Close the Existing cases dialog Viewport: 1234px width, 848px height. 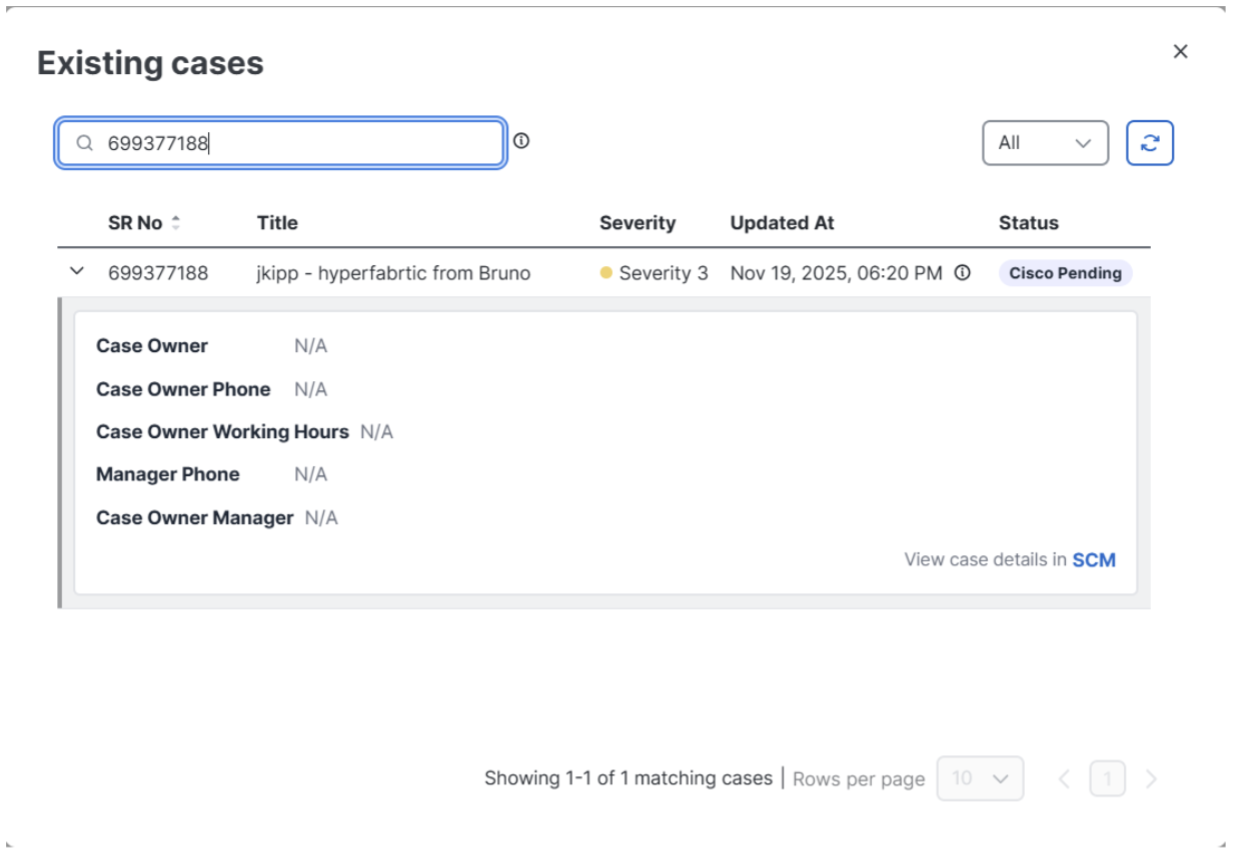click(1180, 52)
